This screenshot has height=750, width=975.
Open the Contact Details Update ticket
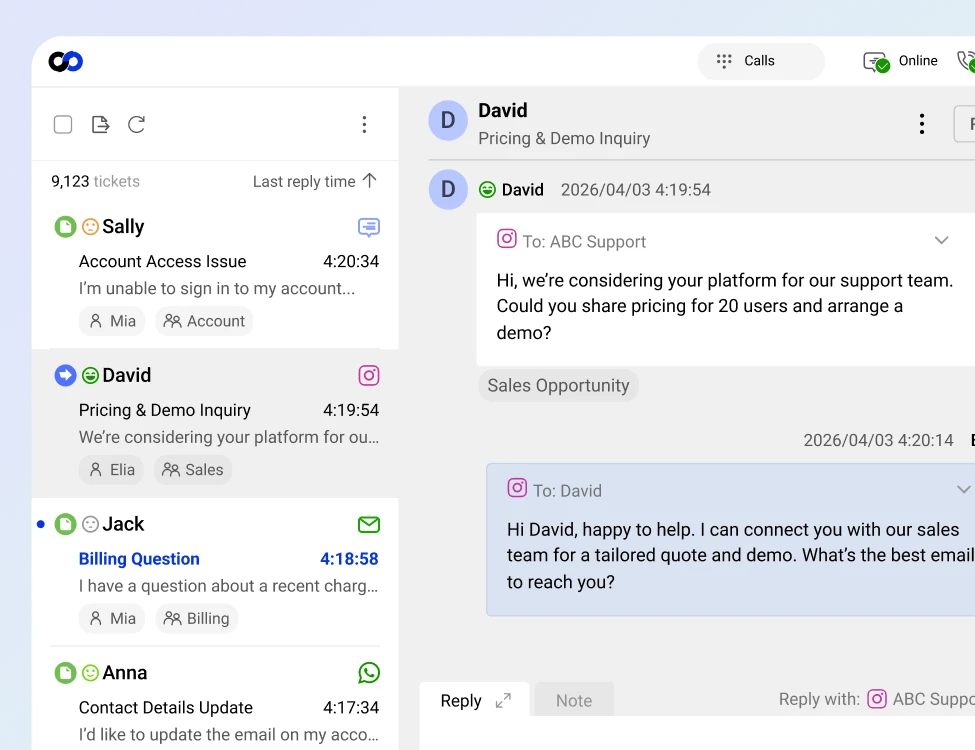[x=166, y=707]
